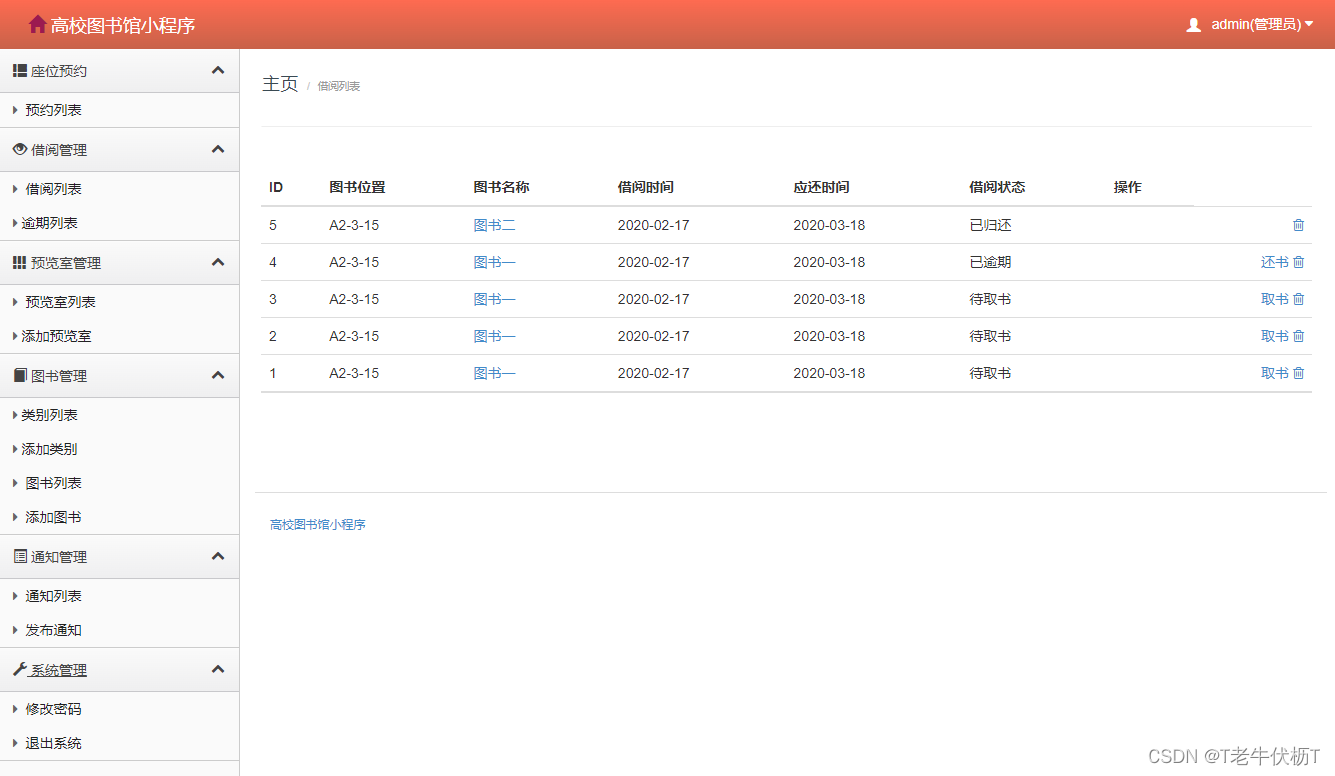The image size is (1335, 776).
Task: Delete borrow record ID 5 trash icon
Action: [1298, 225]
